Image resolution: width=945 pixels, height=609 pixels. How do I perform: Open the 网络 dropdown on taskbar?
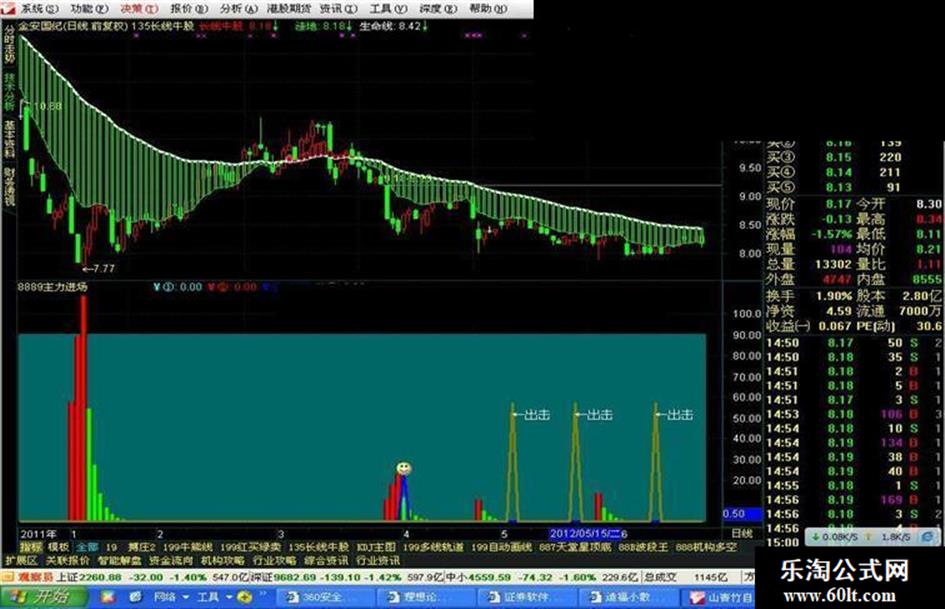(171, 597)
